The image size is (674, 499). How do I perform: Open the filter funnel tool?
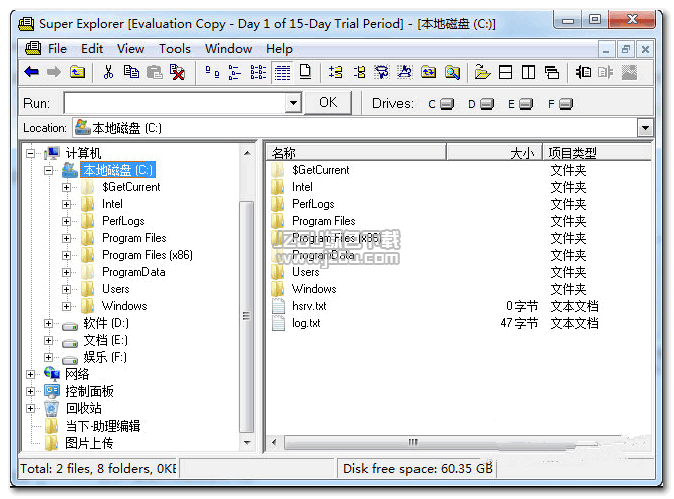pyautogui.click(x=382, y=72)
